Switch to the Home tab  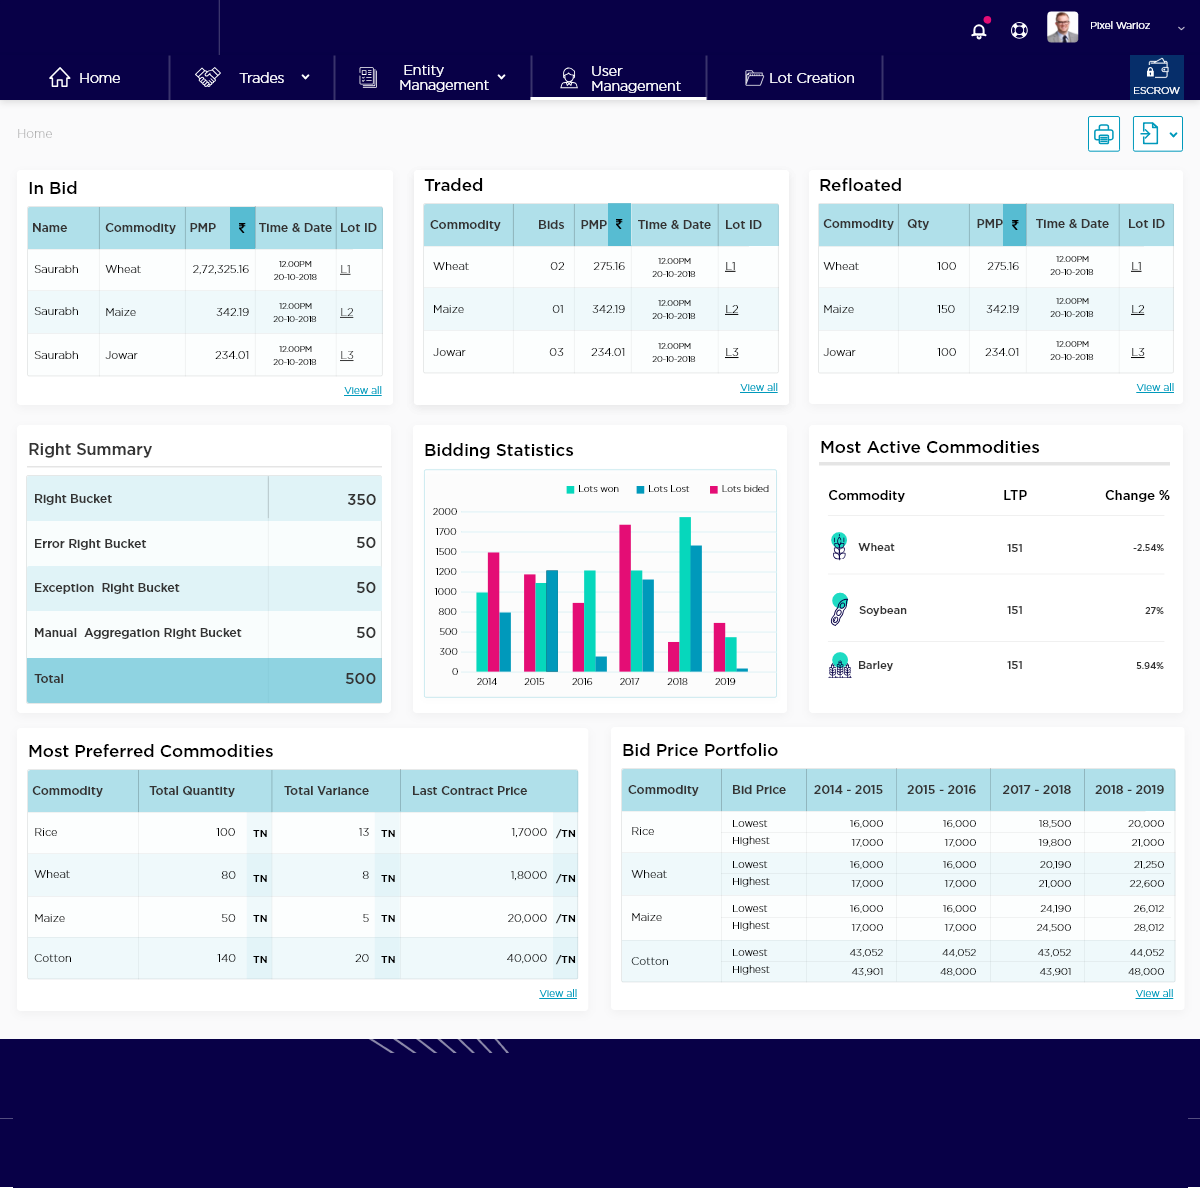(x=85, y=78)
